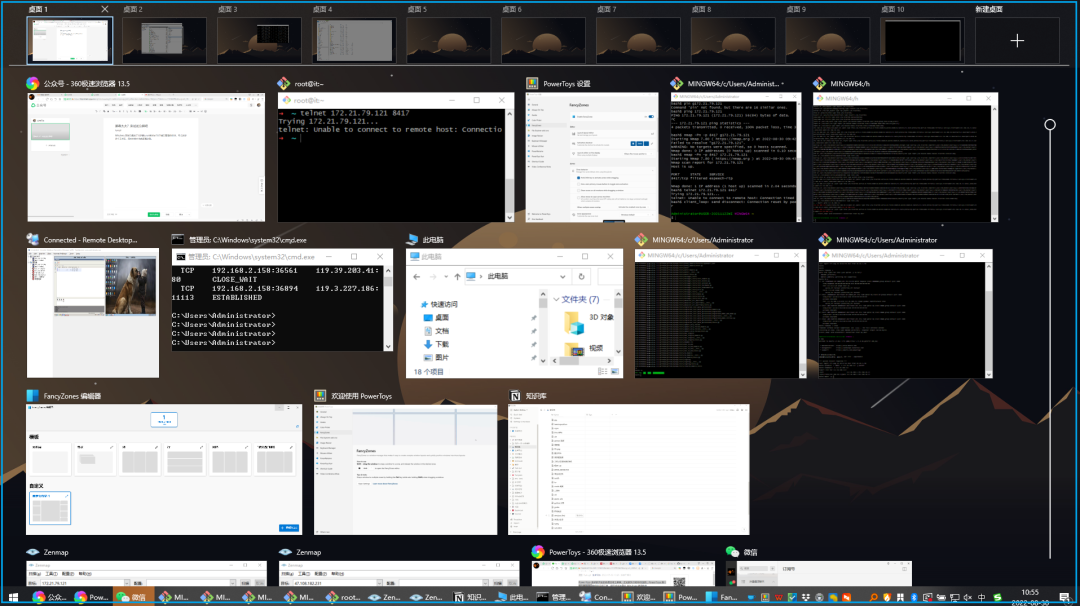This screenshot has height=606, width=1080.
Task: Open the 此电脑 file explorer window
Action: (x=514, y=313)
